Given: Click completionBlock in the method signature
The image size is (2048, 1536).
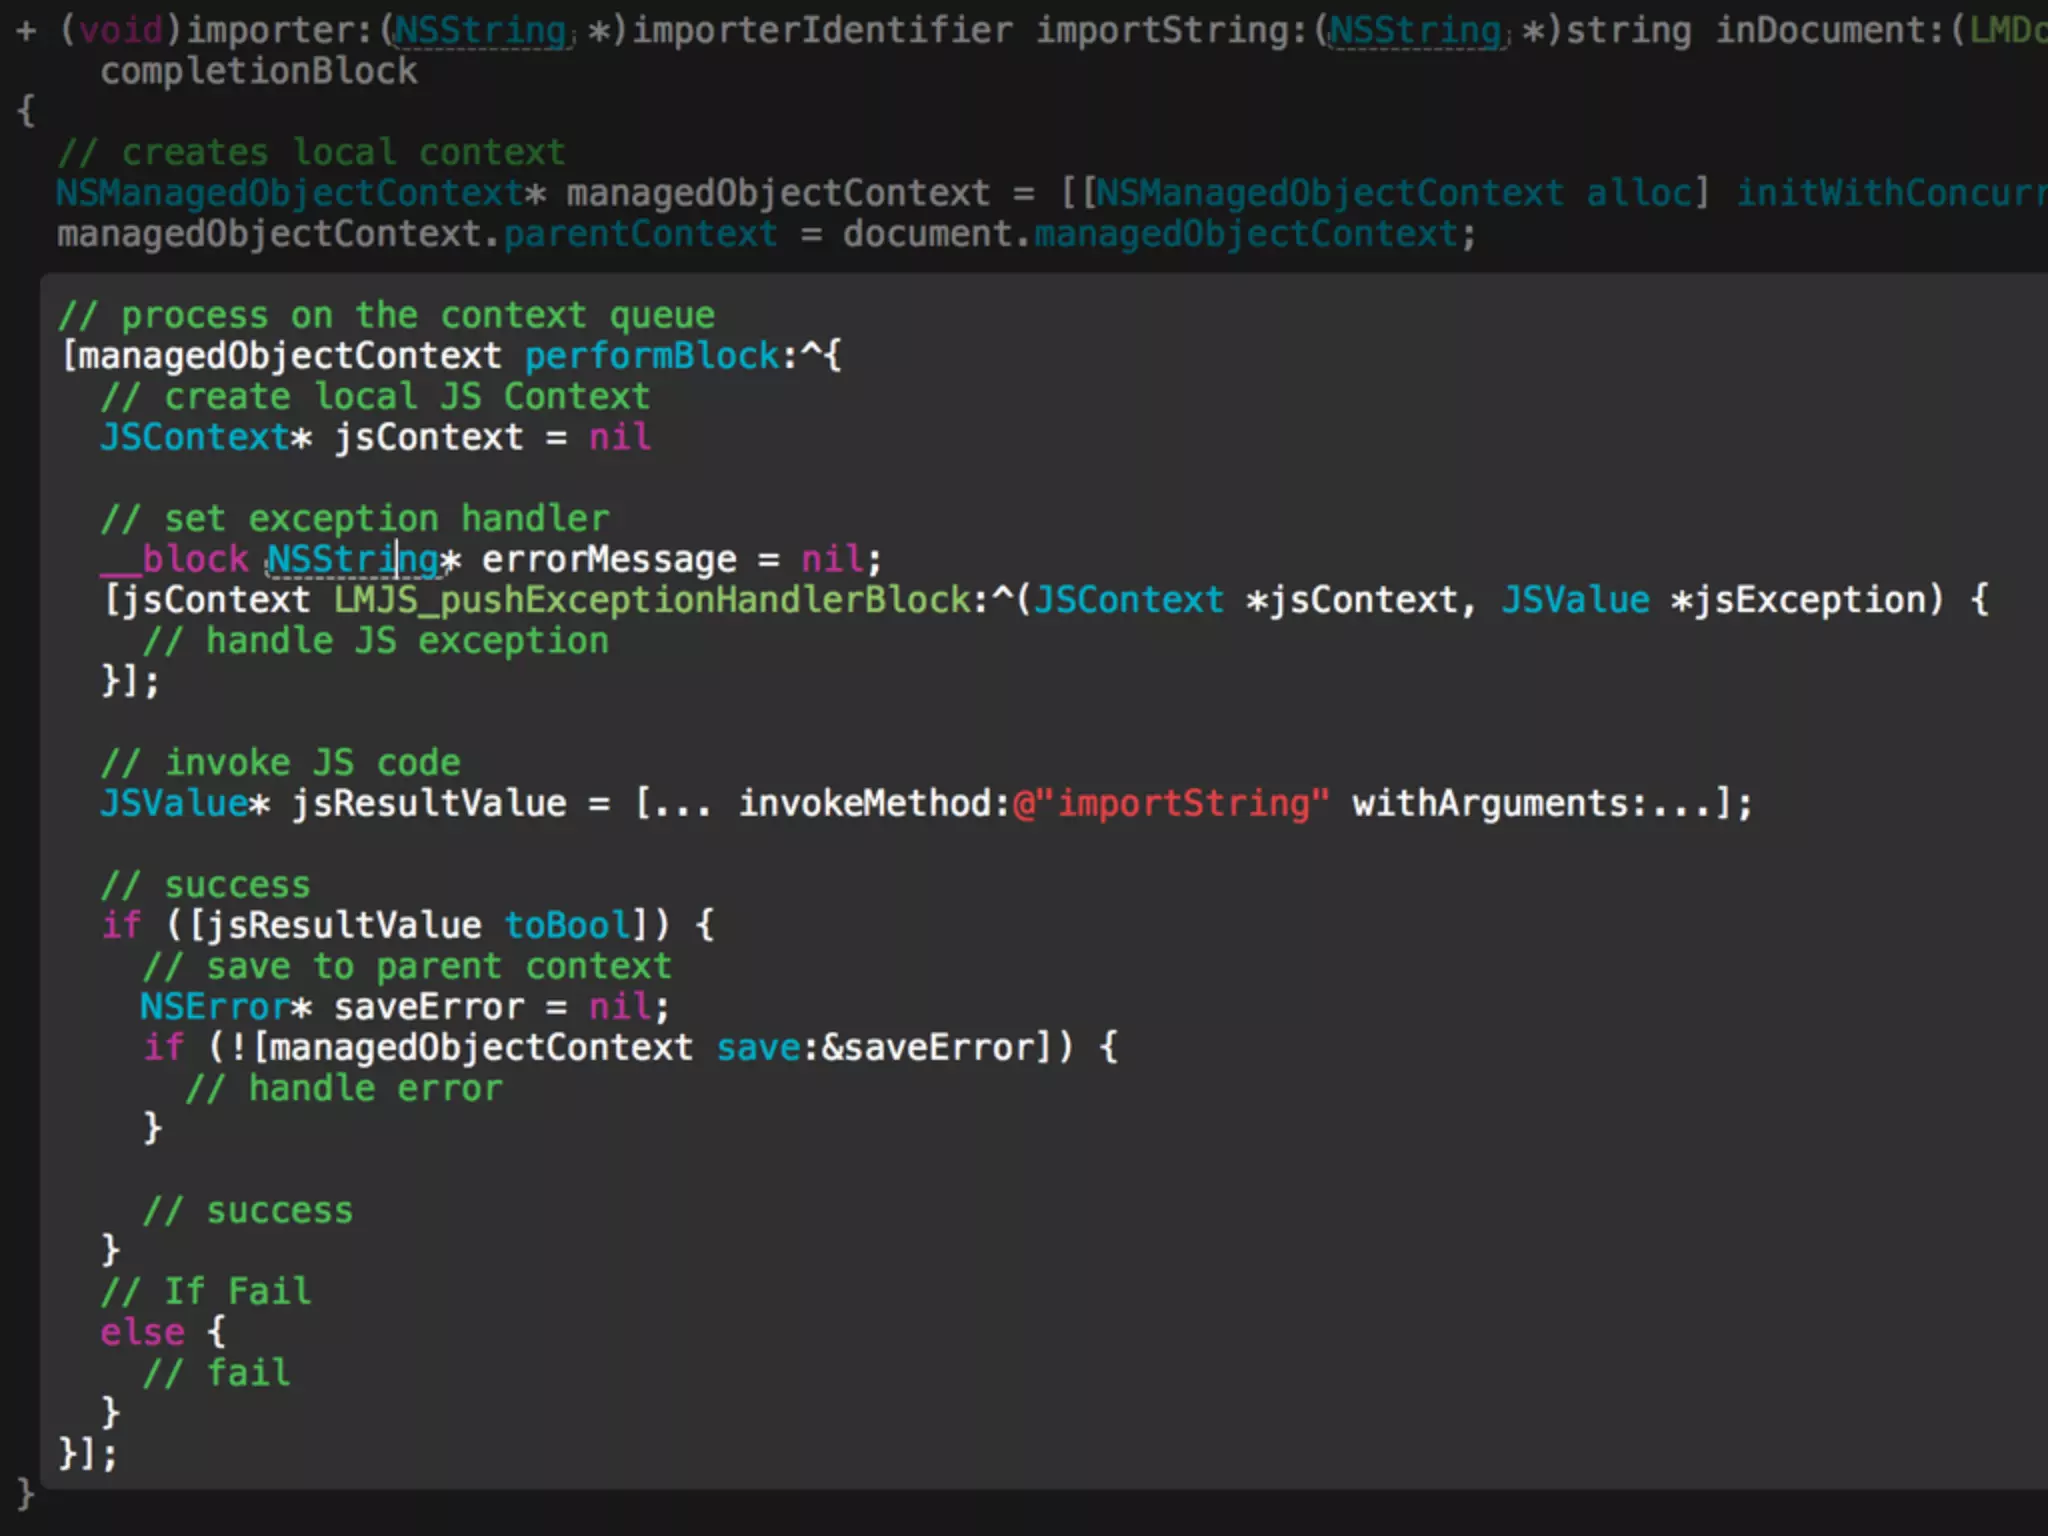Looking at the screenshot, I should (258, 71).
